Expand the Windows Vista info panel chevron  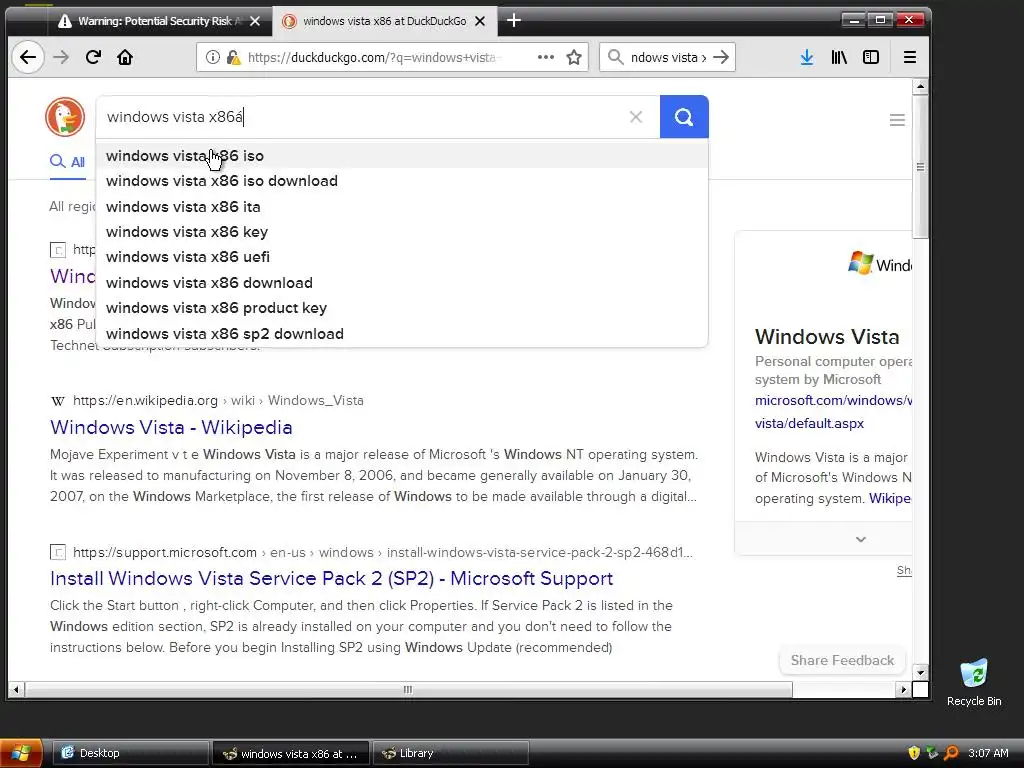[861, 539]
